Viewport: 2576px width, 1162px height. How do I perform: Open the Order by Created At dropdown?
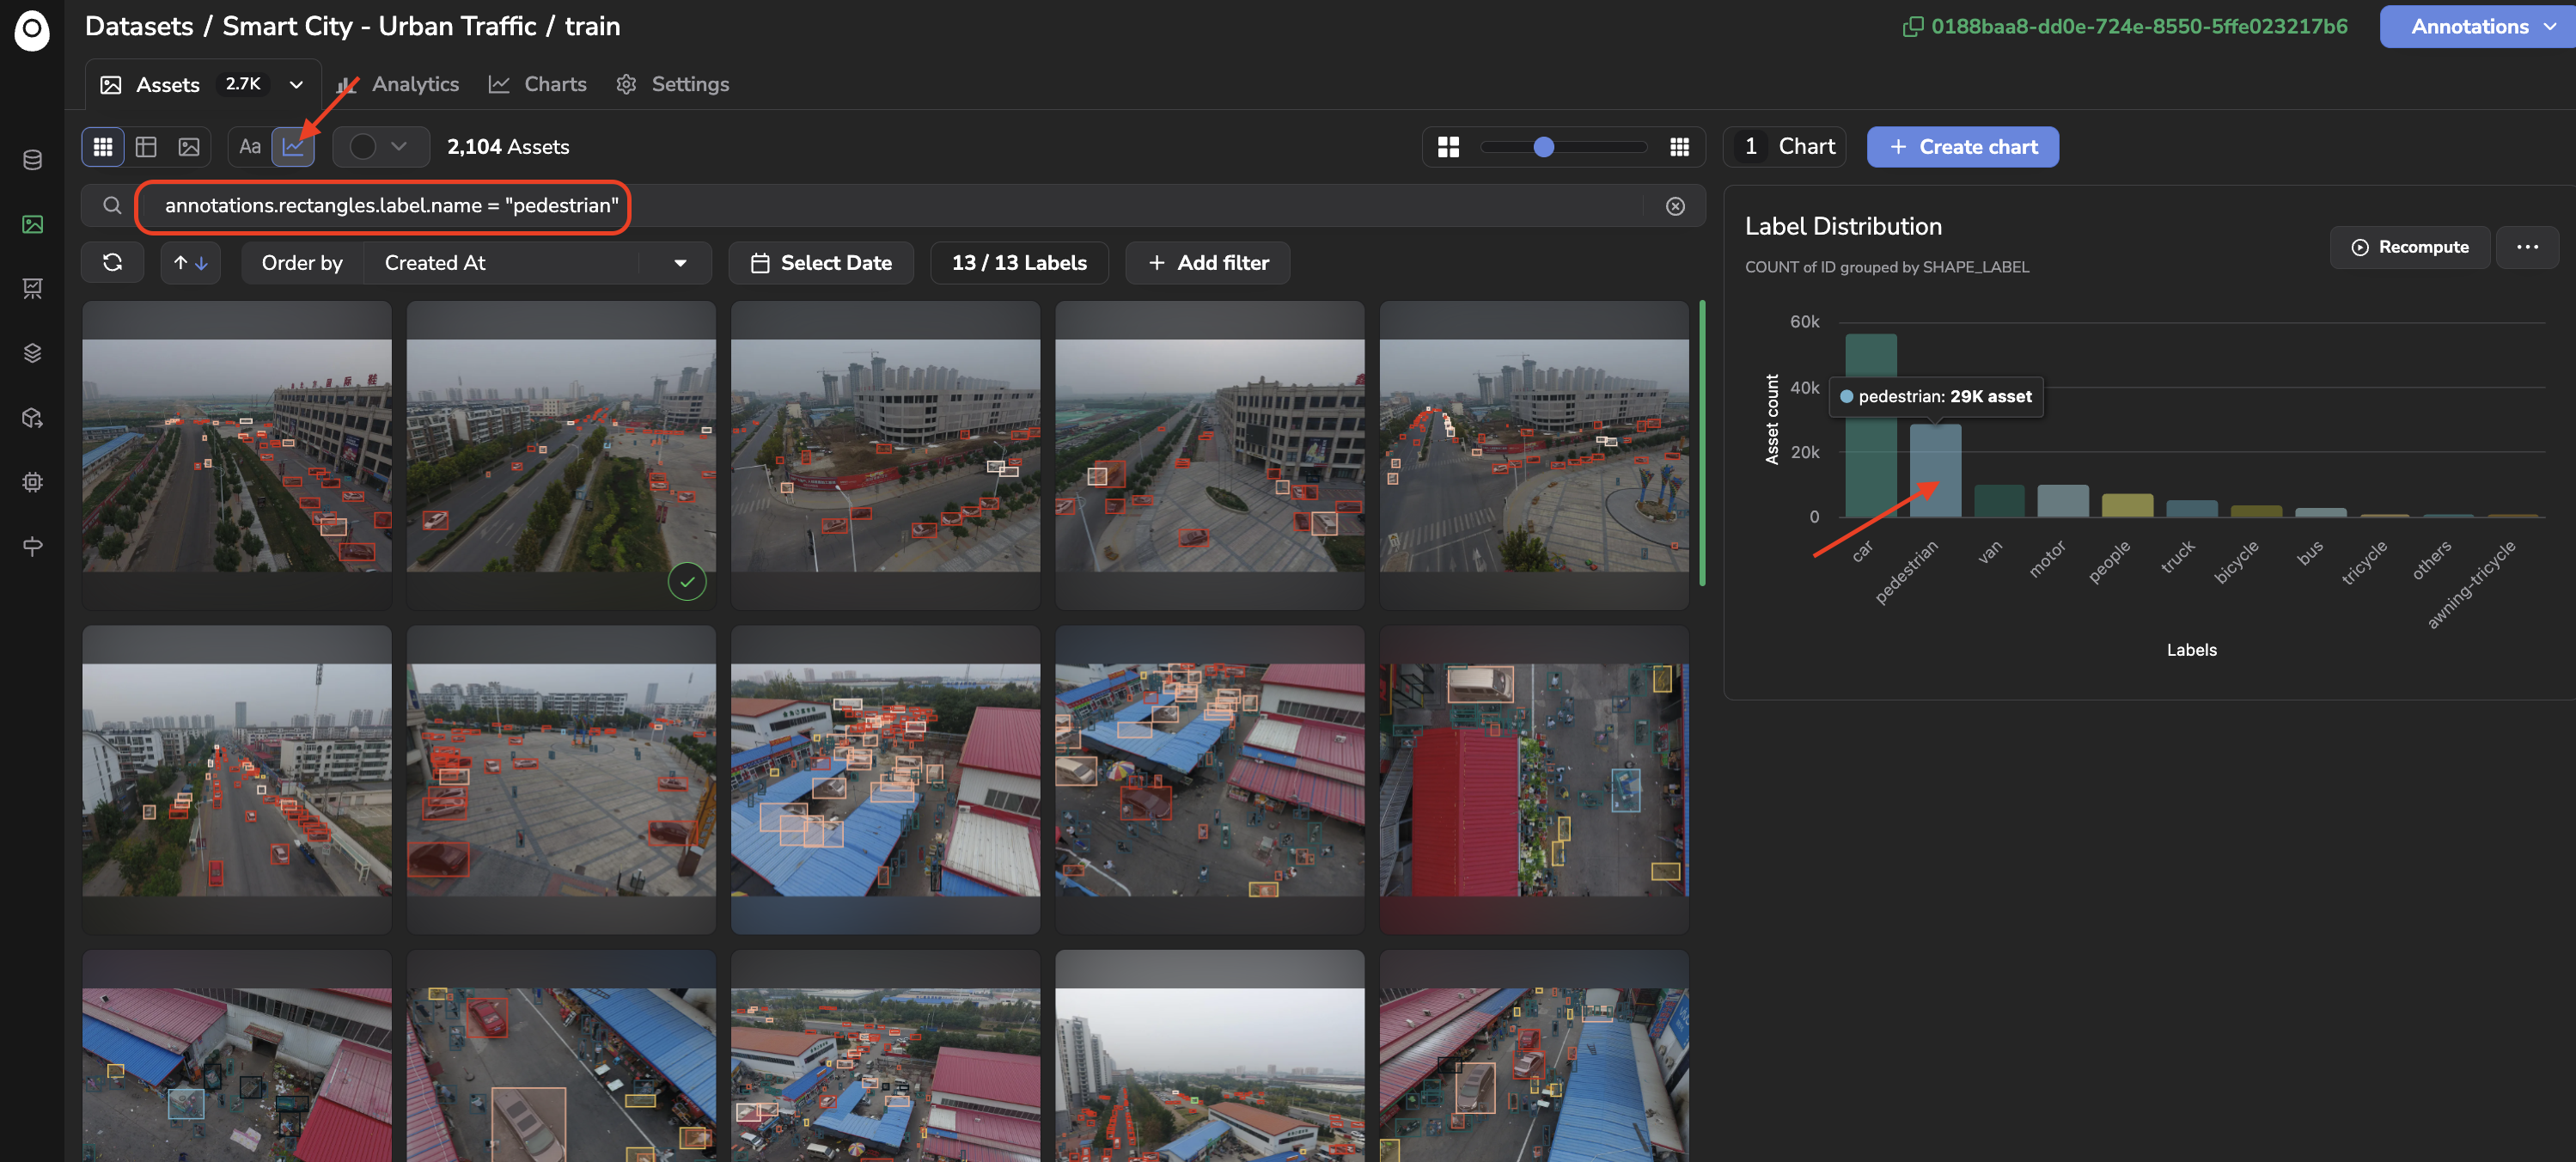click(x=537, y=263)
